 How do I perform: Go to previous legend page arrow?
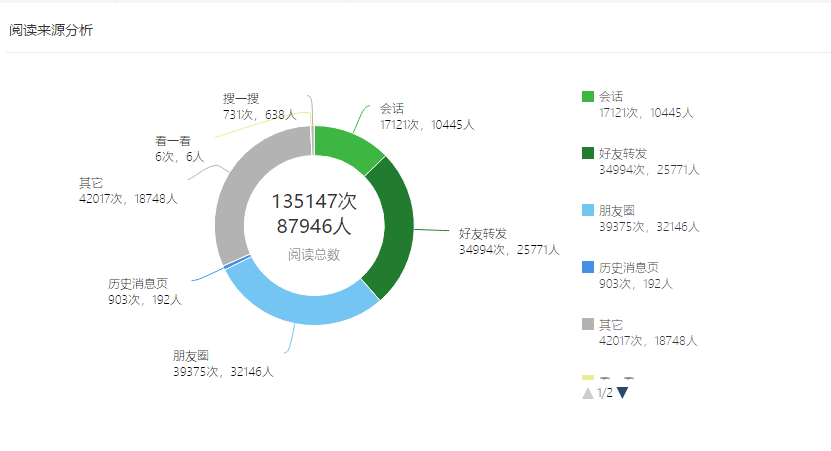pyautogui.click(x=588, y=393)
